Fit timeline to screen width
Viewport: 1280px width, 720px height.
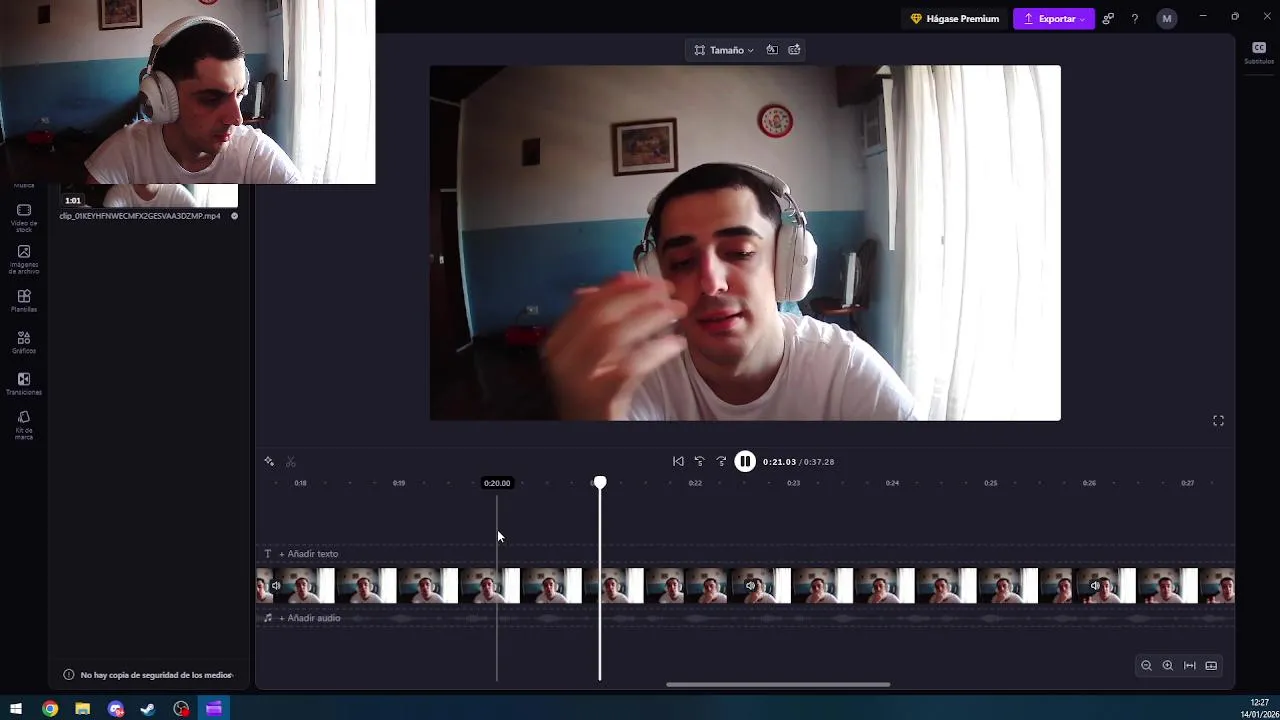1190,666
